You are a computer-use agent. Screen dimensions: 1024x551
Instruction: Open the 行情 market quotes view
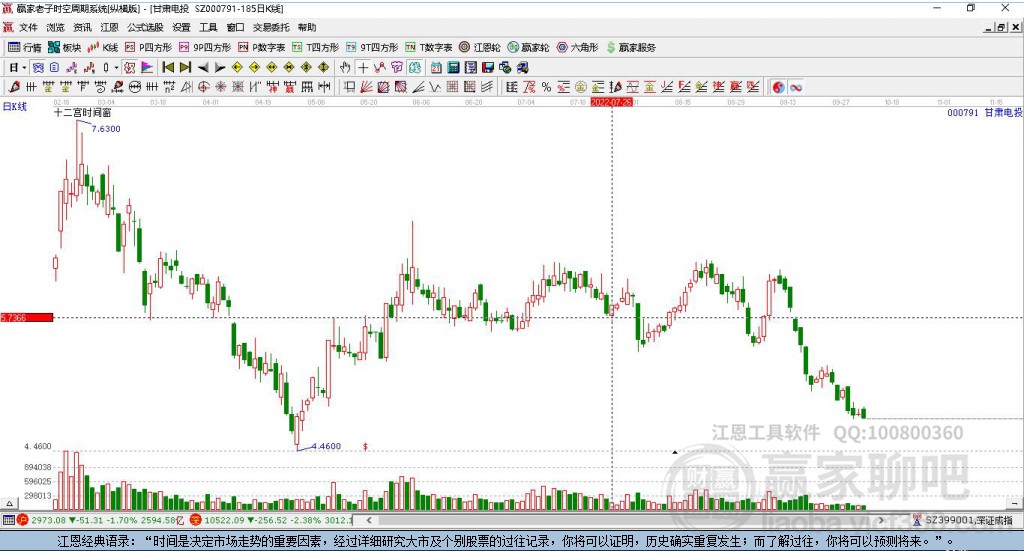pyautogui.click(x=24, y=48)
